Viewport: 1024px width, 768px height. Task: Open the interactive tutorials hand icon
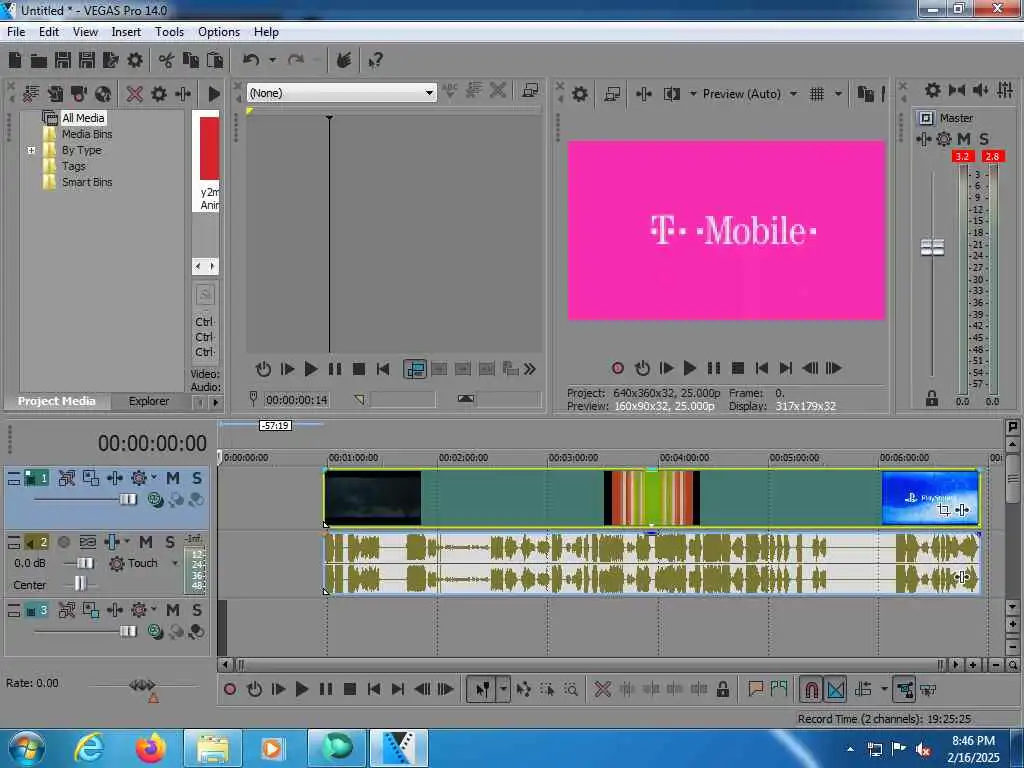pyautogui.click(x=344, y=61)
